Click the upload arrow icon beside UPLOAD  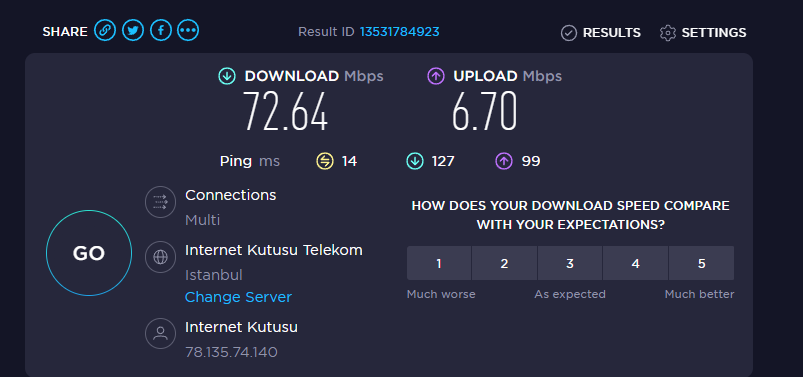pyautogui.click(x=435, y=76)
